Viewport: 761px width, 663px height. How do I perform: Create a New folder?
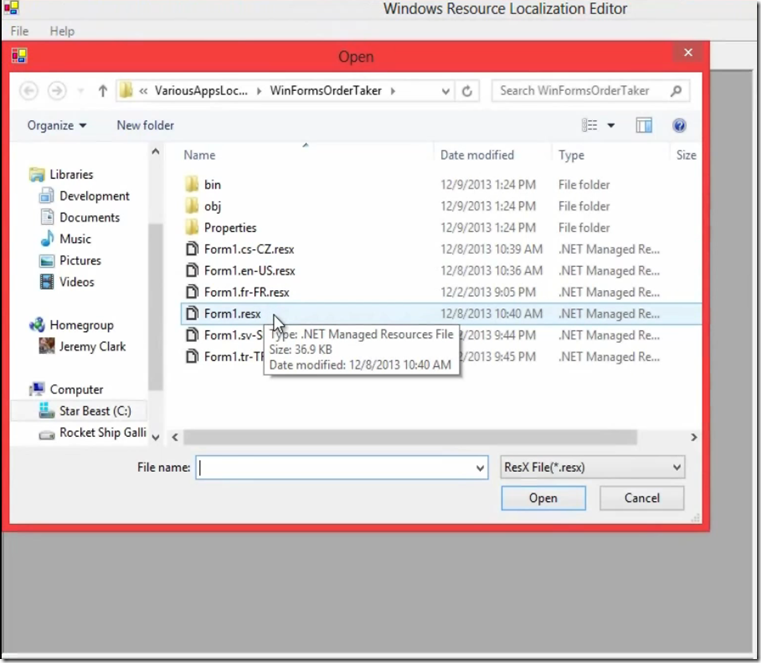click(145, 125)
